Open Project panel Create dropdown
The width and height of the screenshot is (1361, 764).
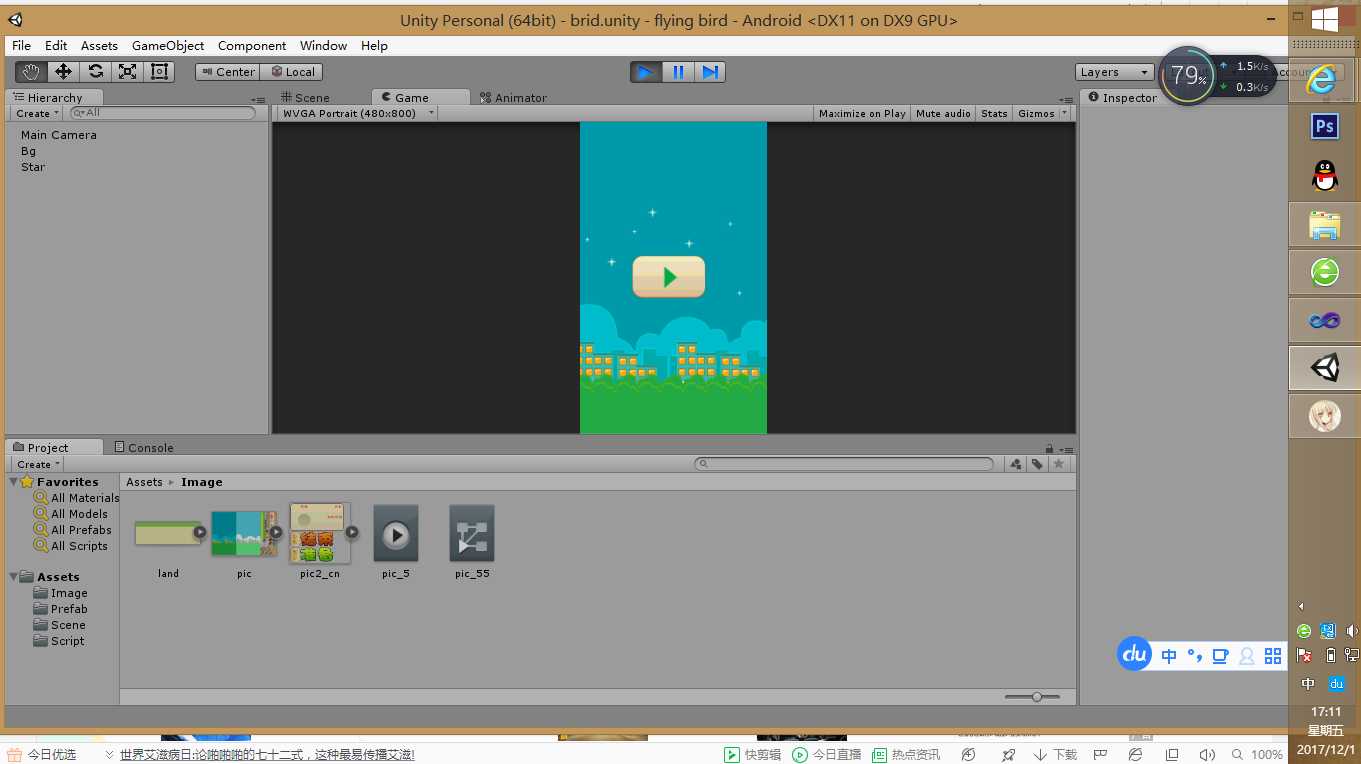coord(38,464)
